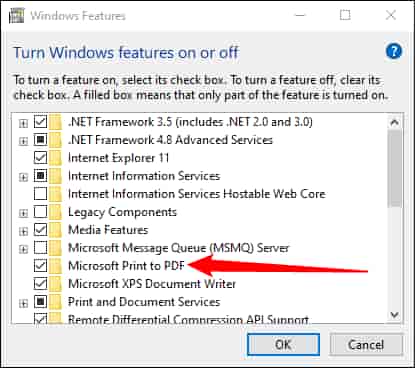
Task: Click folder icon beside Microsoft Message Queue Server
Action: pos(55,247)
